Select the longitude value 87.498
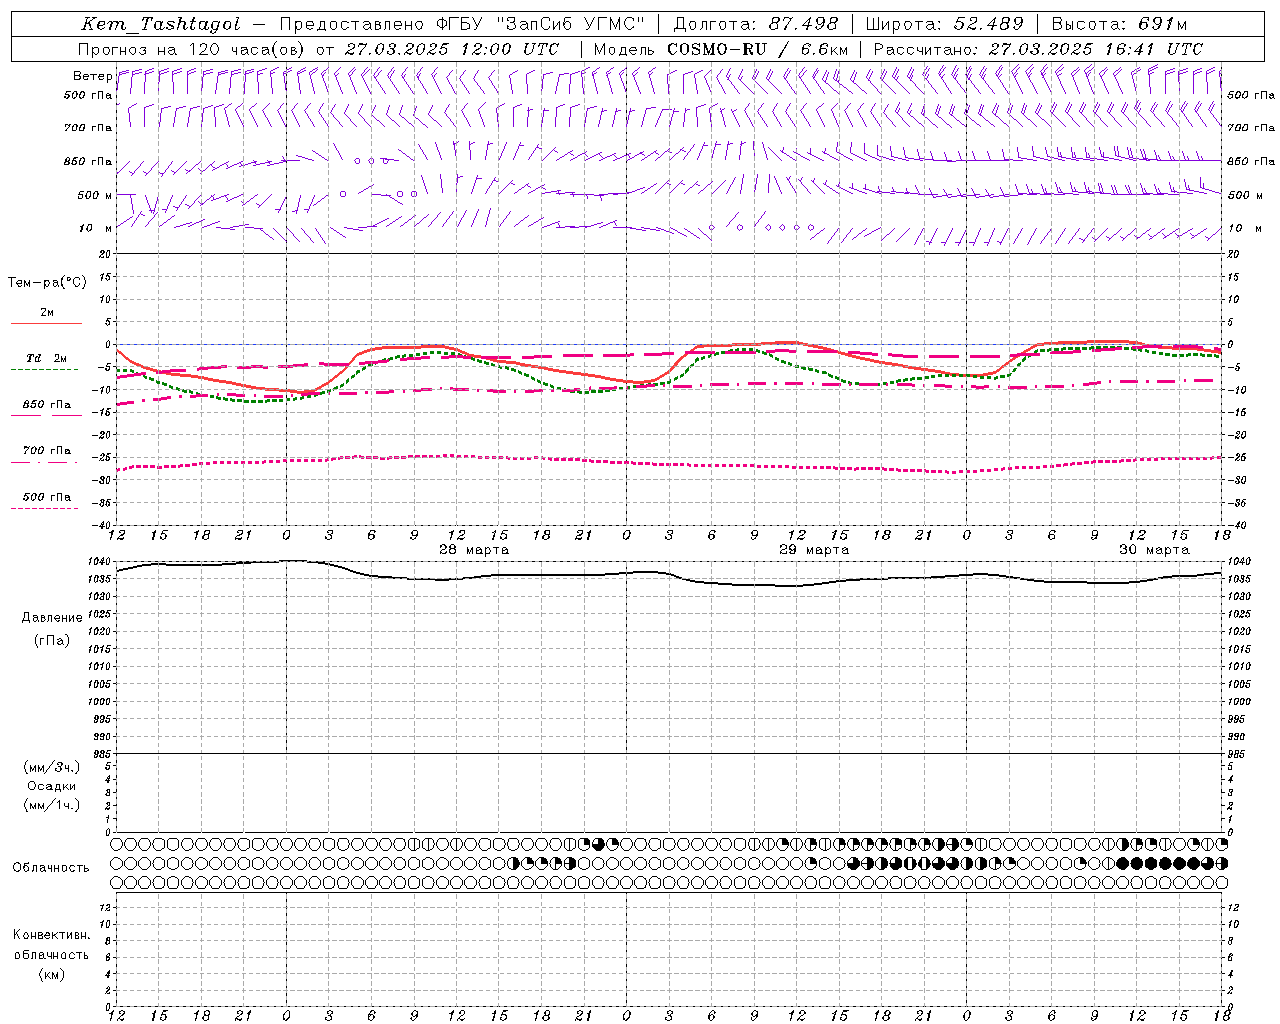1280x1024 pixels. coord(805,24)
